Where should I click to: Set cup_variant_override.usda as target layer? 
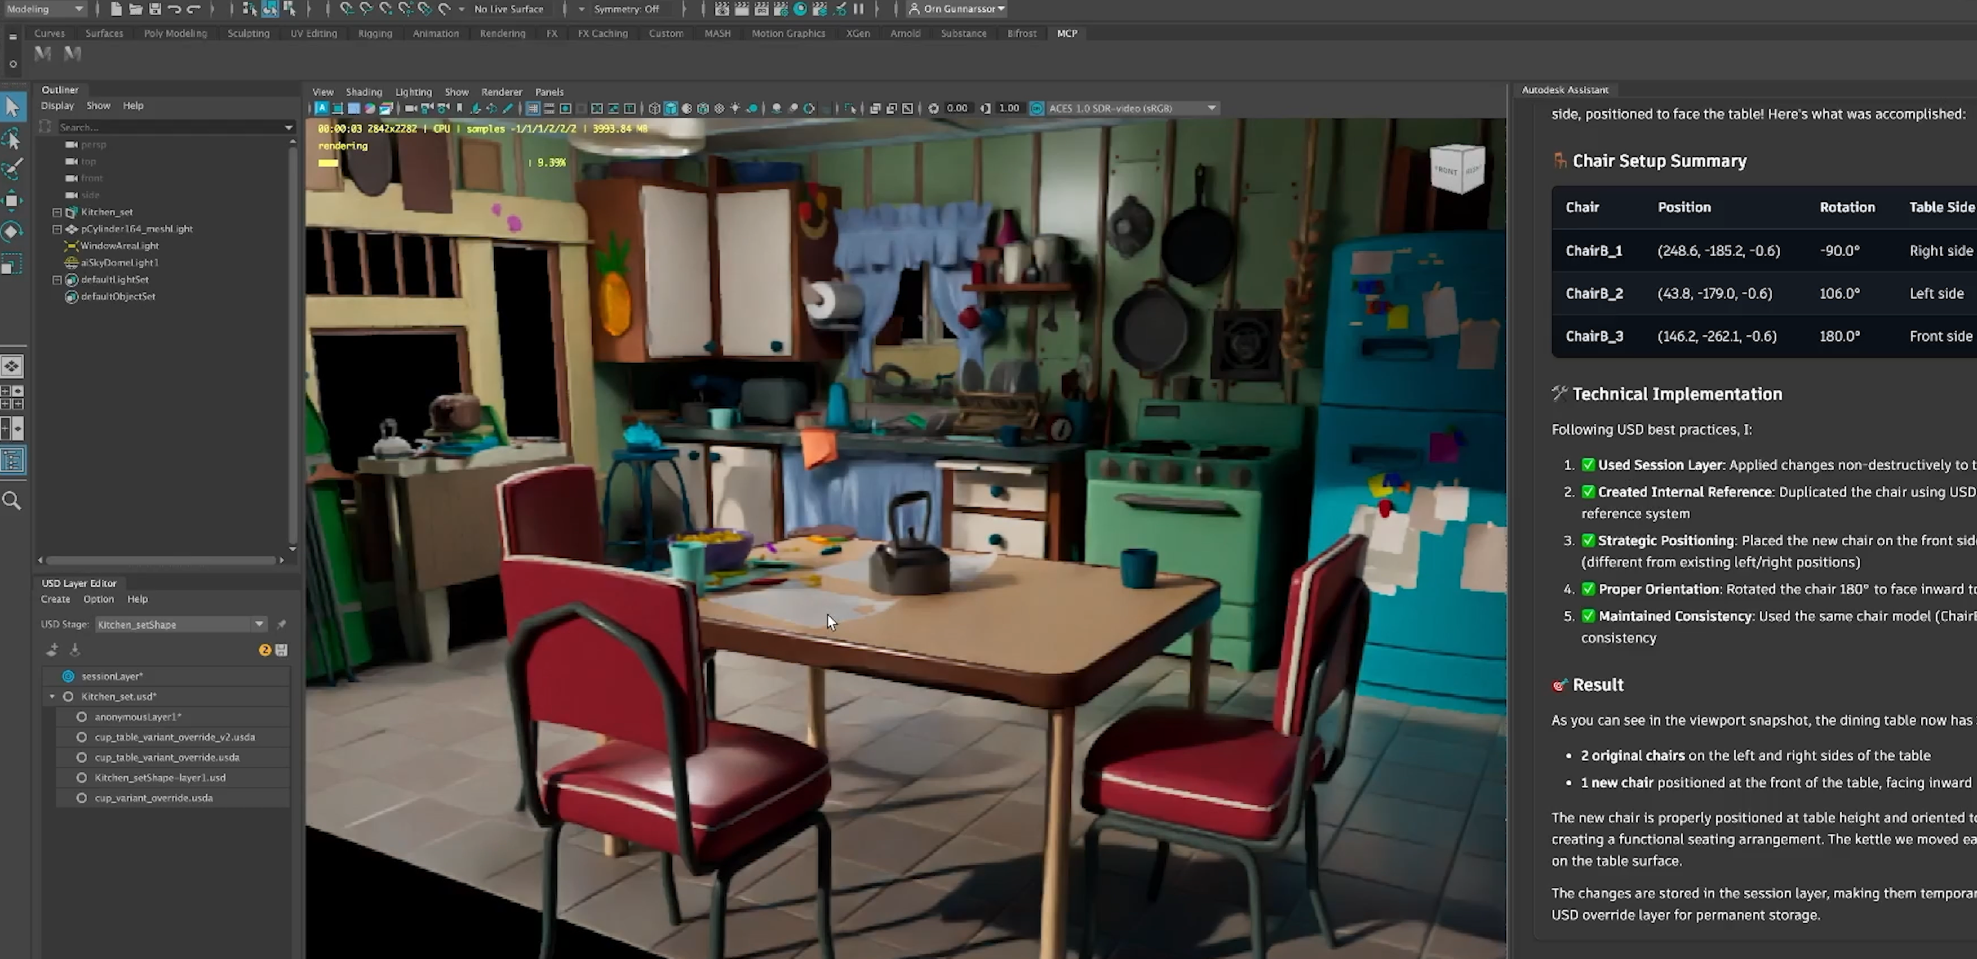coord(82,798)
